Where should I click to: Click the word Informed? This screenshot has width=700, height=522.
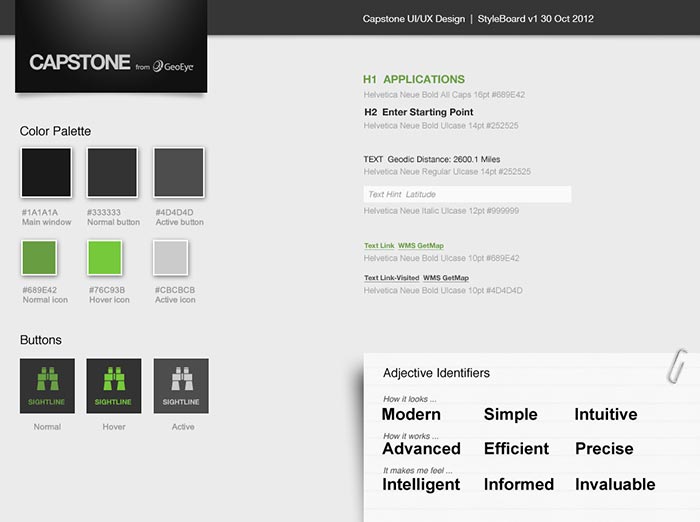[519, 484]
